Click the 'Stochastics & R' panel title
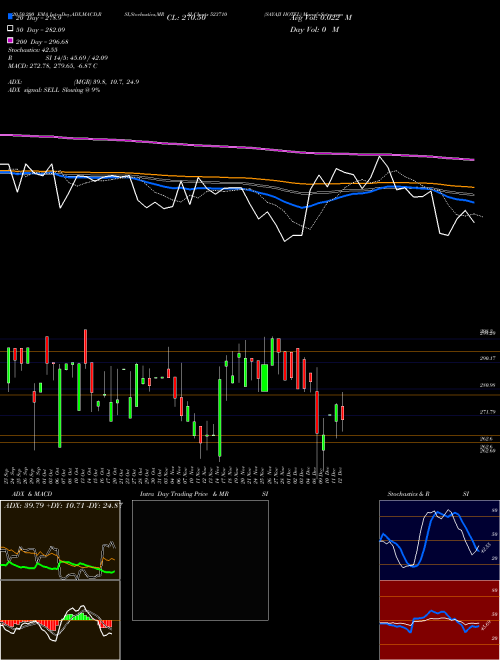The image size is (500, 660). (x=409, y=494)
